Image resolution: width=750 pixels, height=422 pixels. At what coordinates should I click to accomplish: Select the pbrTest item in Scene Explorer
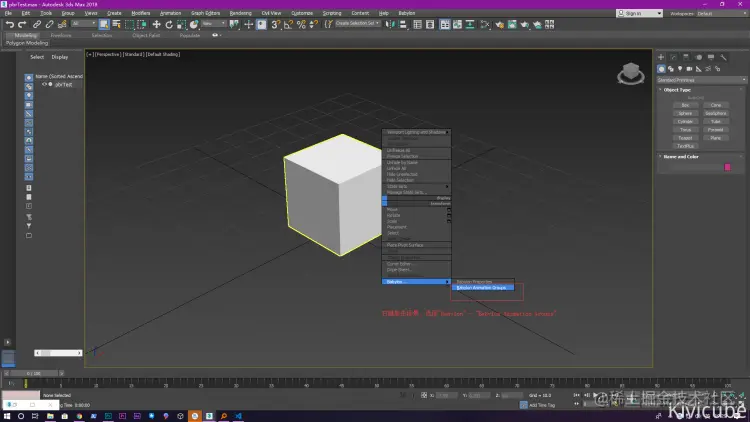(63, 84)
